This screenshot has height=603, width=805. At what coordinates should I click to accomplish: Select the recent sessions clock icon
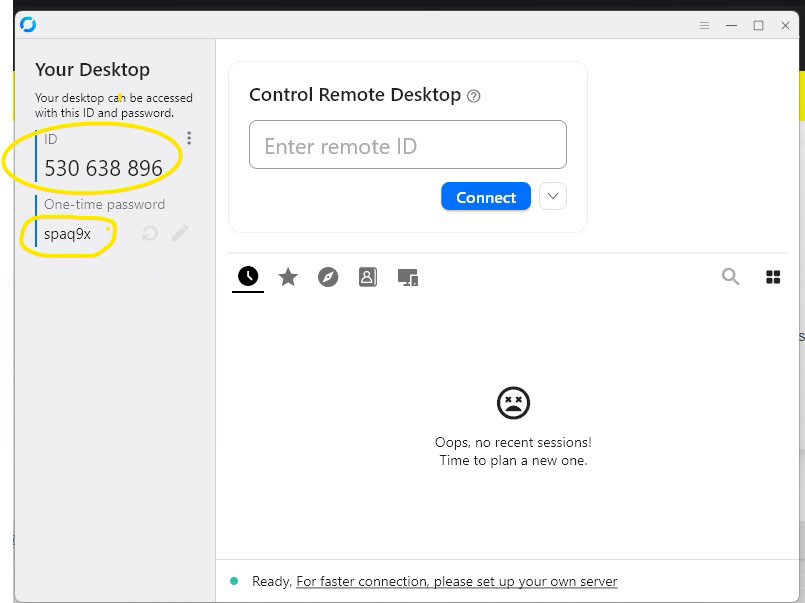coord(248,277)
